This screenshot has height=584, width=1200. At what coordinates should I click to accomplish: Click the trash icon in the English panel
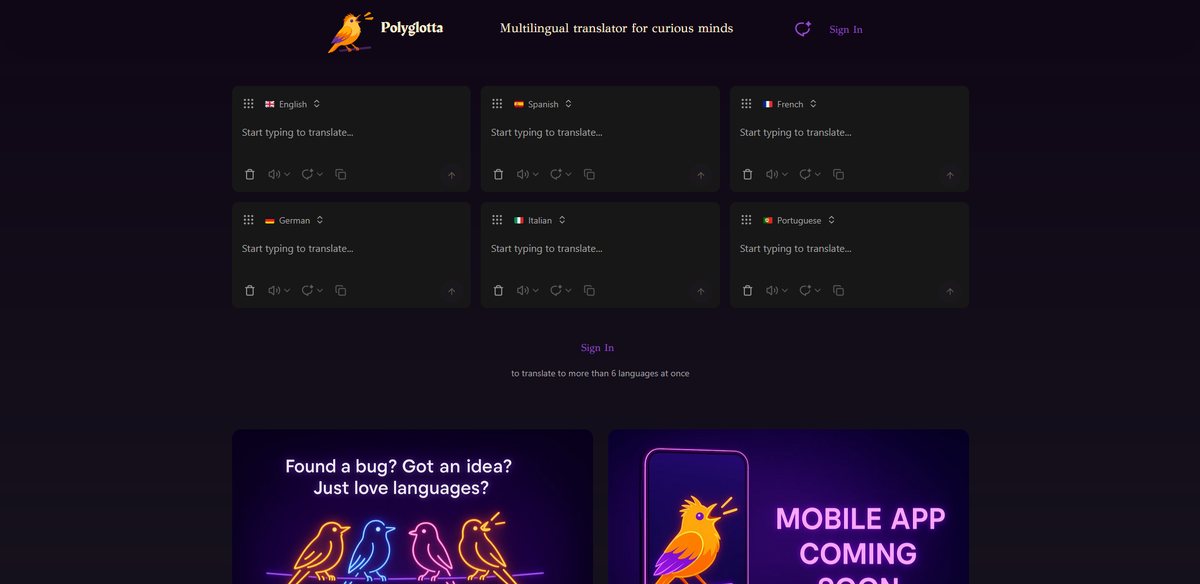pyautogui.click(x=250, y=174)
